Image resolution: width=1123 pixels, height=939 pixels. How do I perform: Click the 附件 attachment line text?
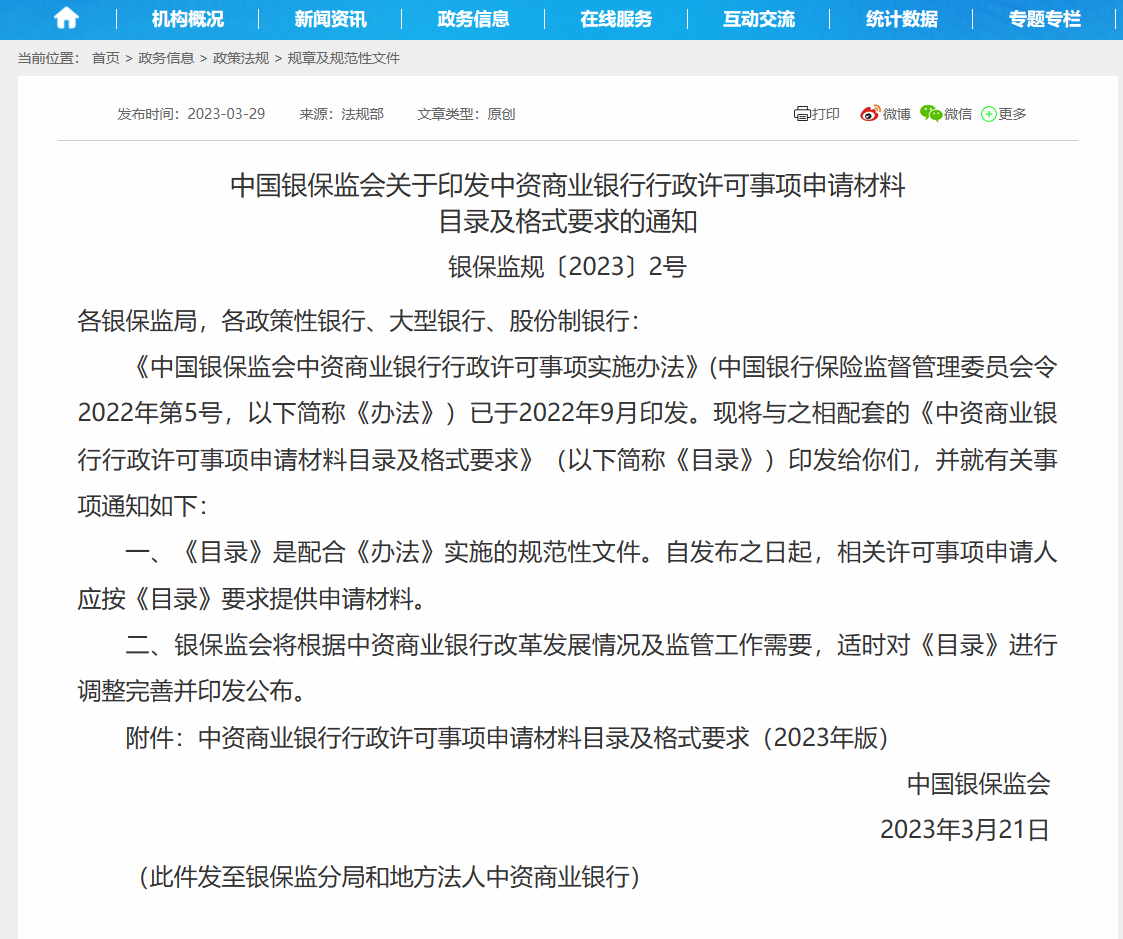click(507, 738)
